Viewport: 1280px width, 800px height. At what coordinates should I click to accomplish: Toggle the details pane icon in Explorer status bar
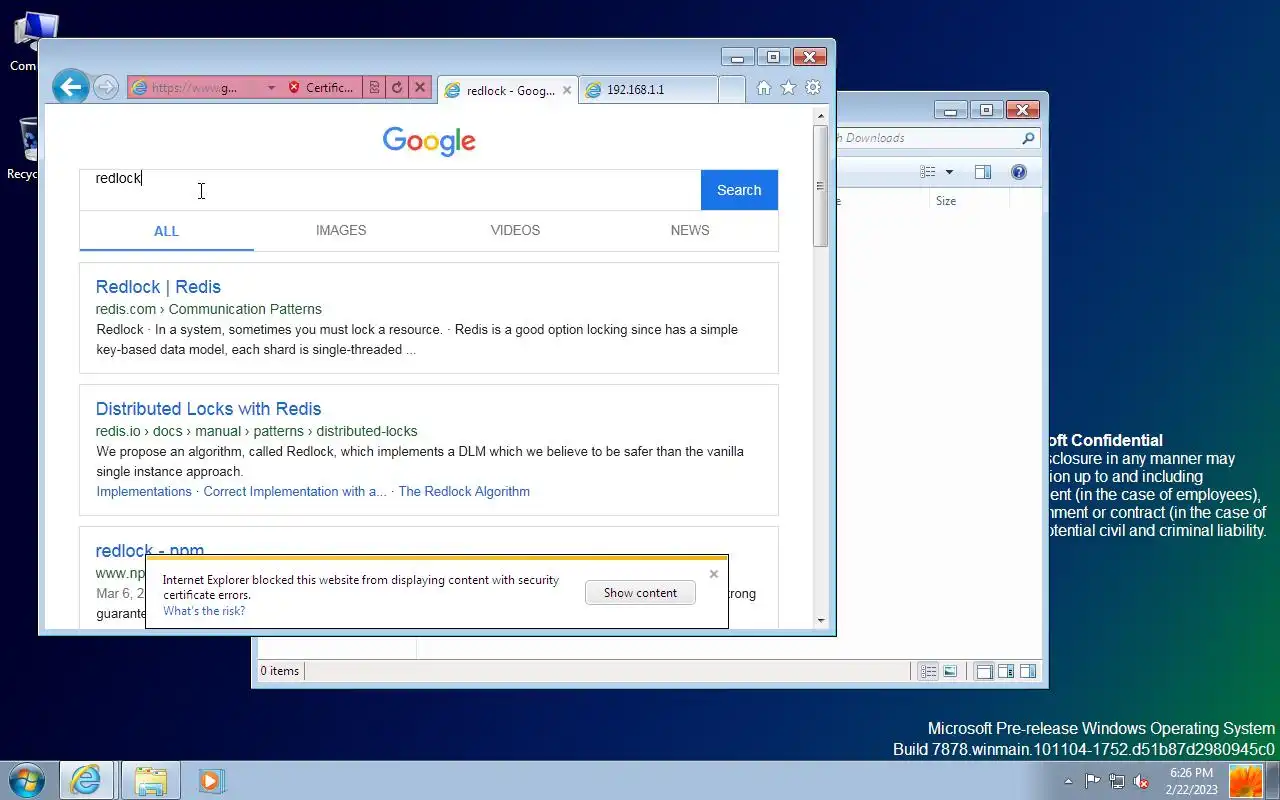(x=1006, y=672)
